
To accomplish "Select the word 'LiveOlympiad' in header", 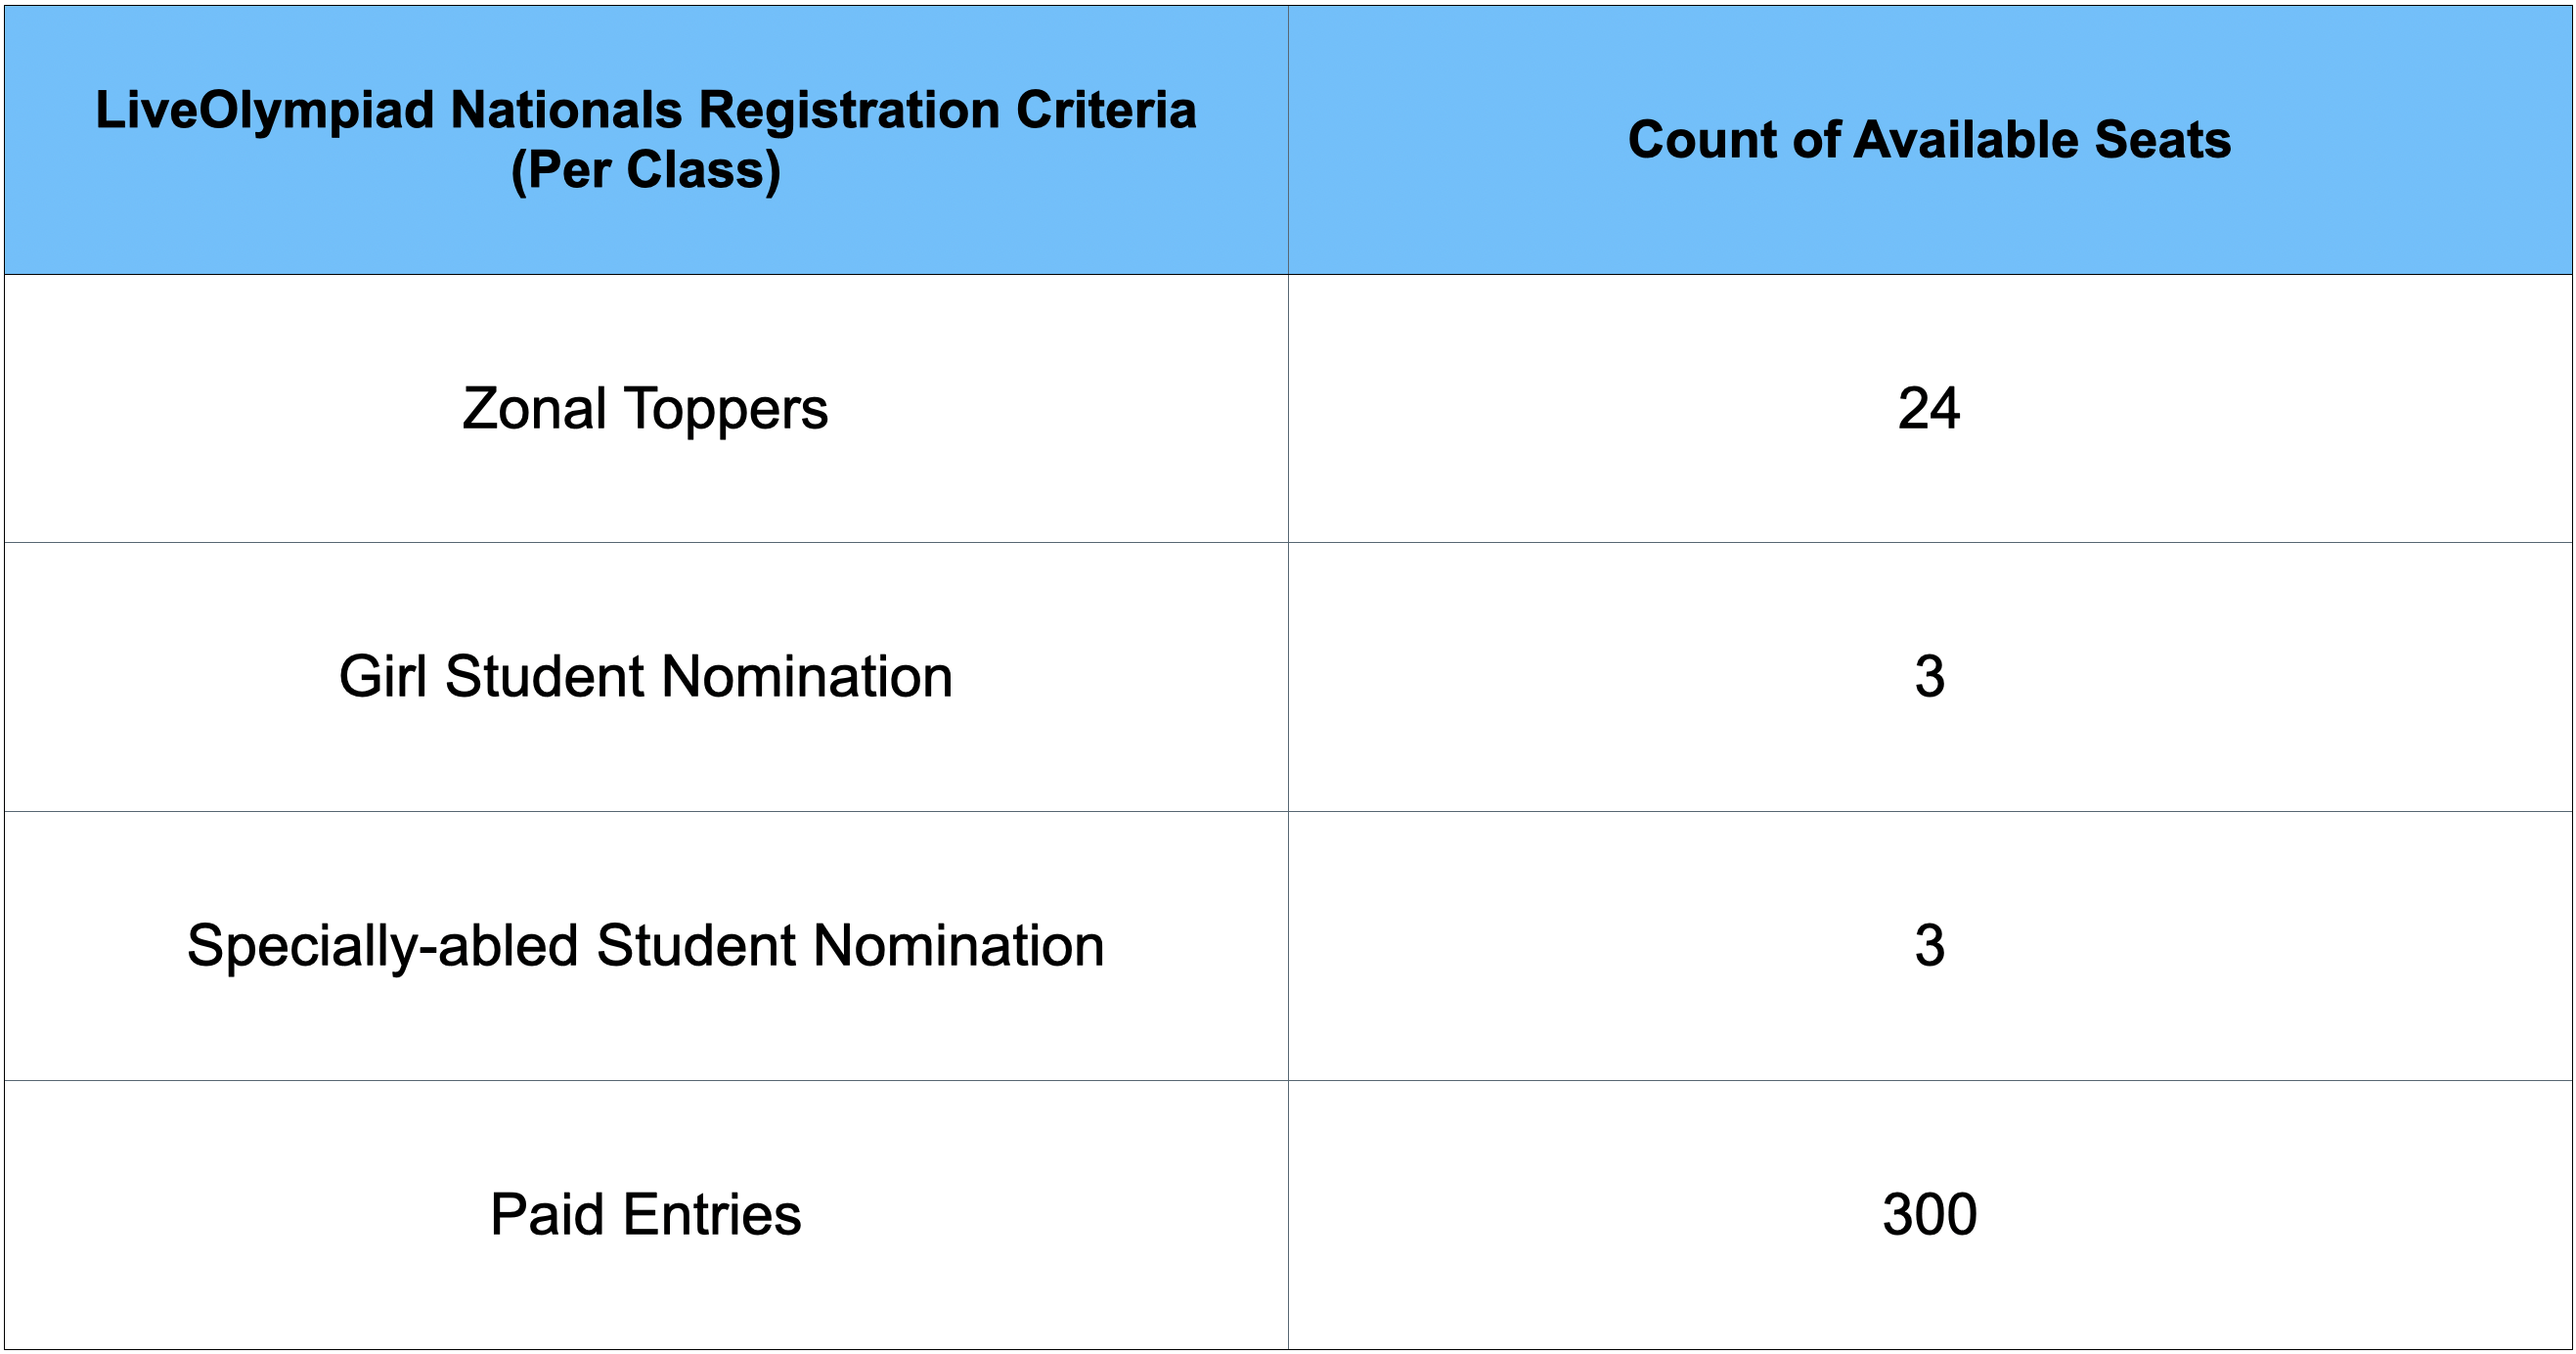I will click(x=265, y=112).
